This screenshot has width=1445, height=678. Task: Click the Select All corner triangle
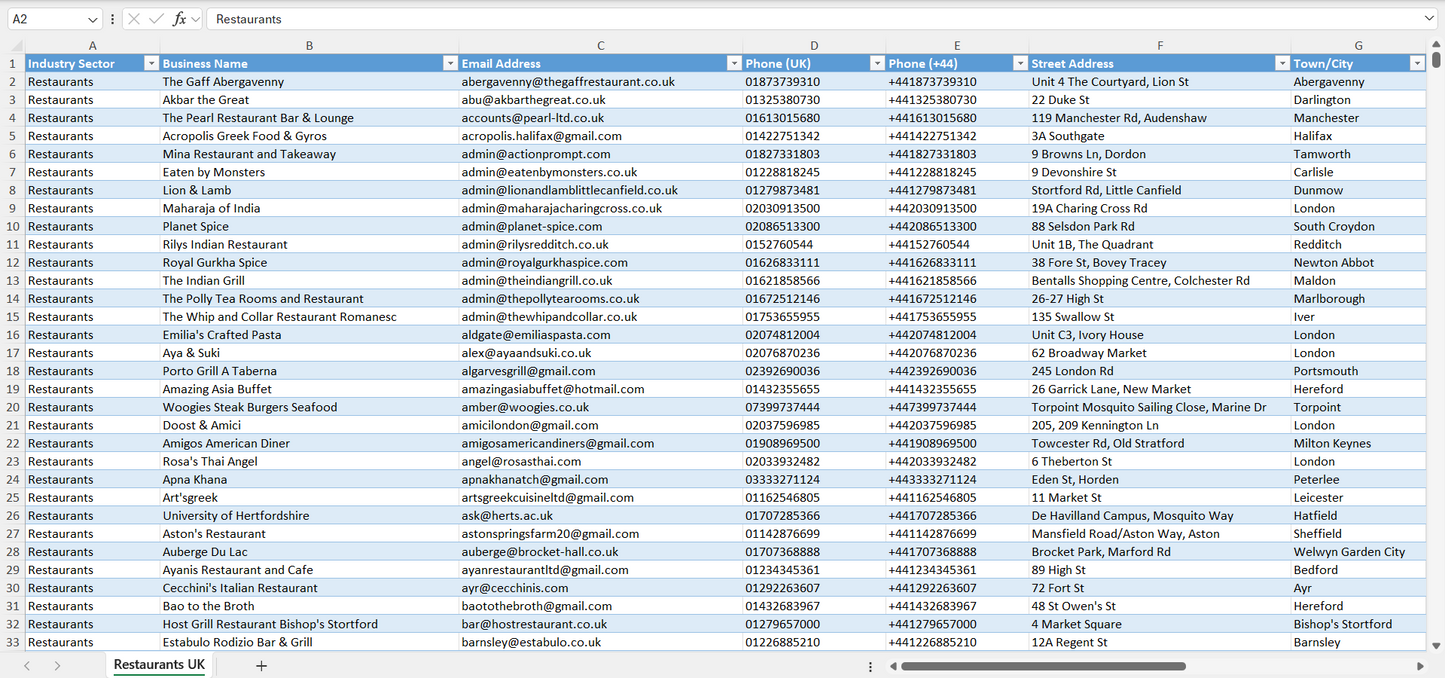(x=16, y=46)
